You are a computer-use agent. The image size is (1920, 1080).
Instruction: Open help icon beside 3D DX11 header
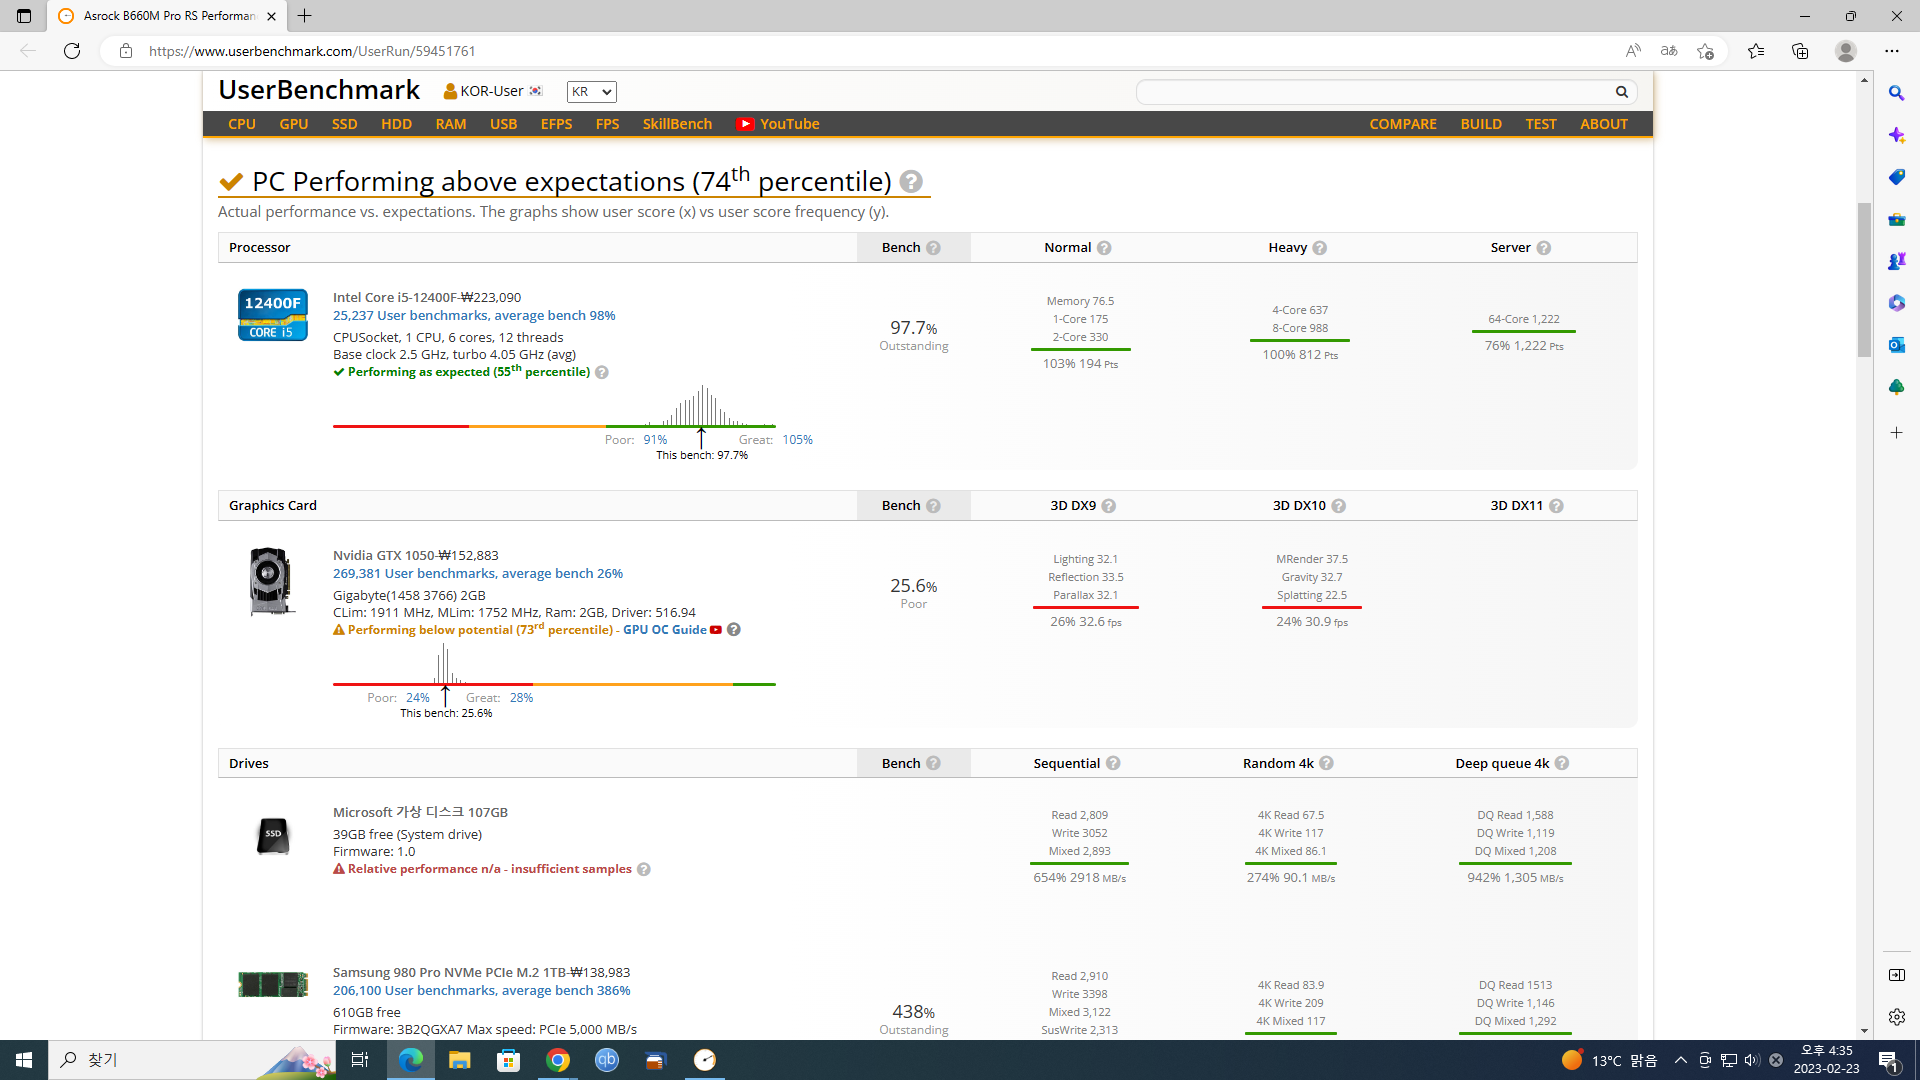pyautogui.click(x=1556, y=506)
